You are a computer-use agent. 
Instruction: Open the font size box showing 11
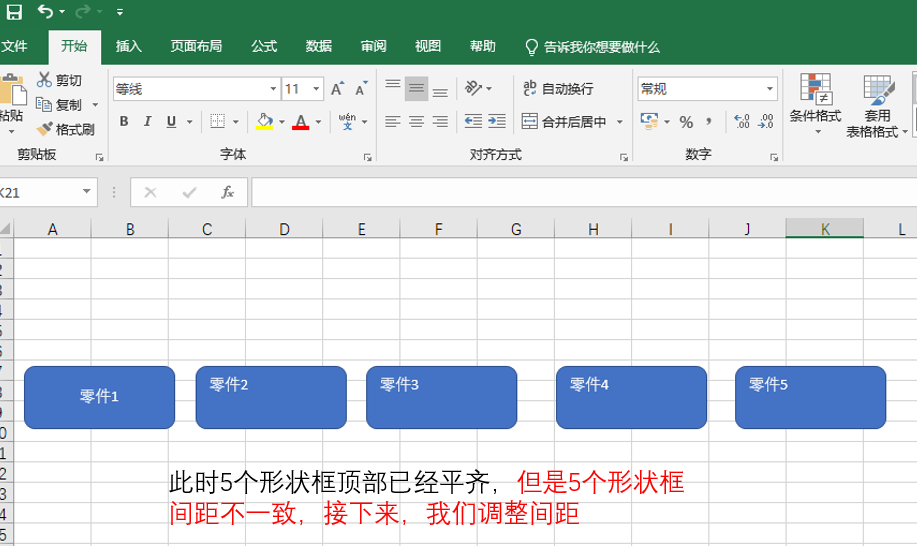click(x=302, y=89)
